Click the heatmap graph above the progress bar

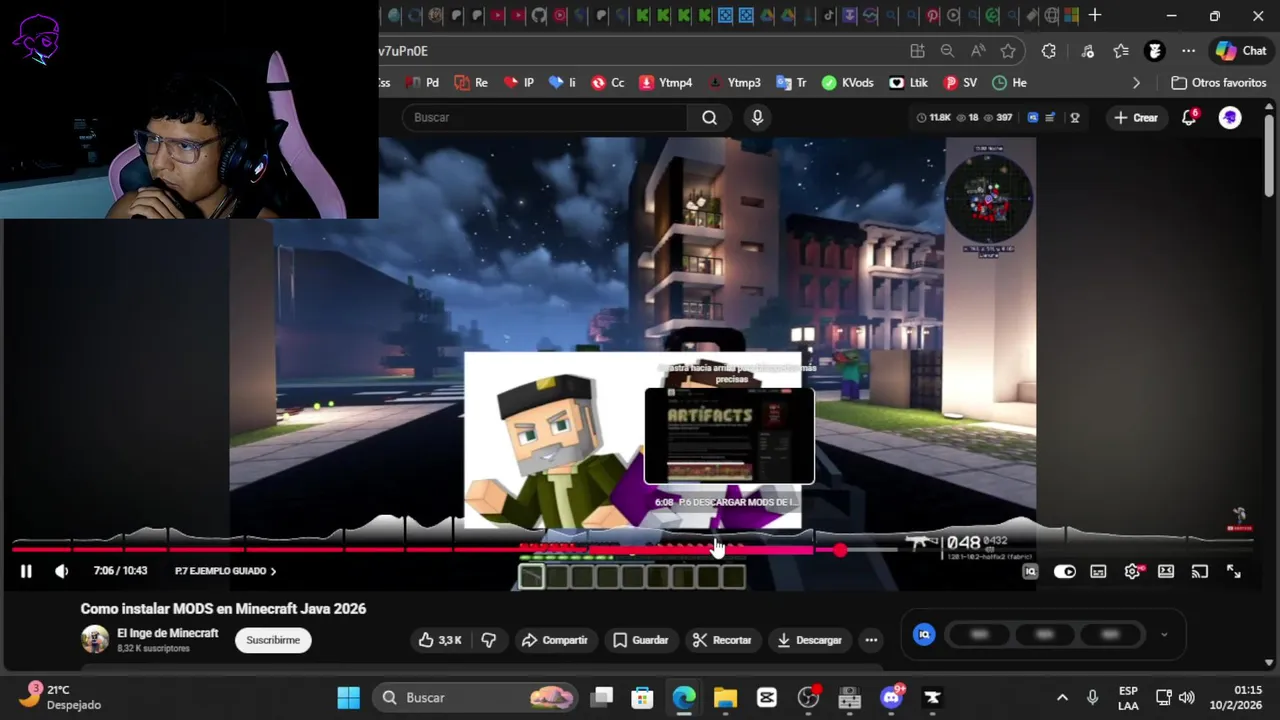[632, 532]
